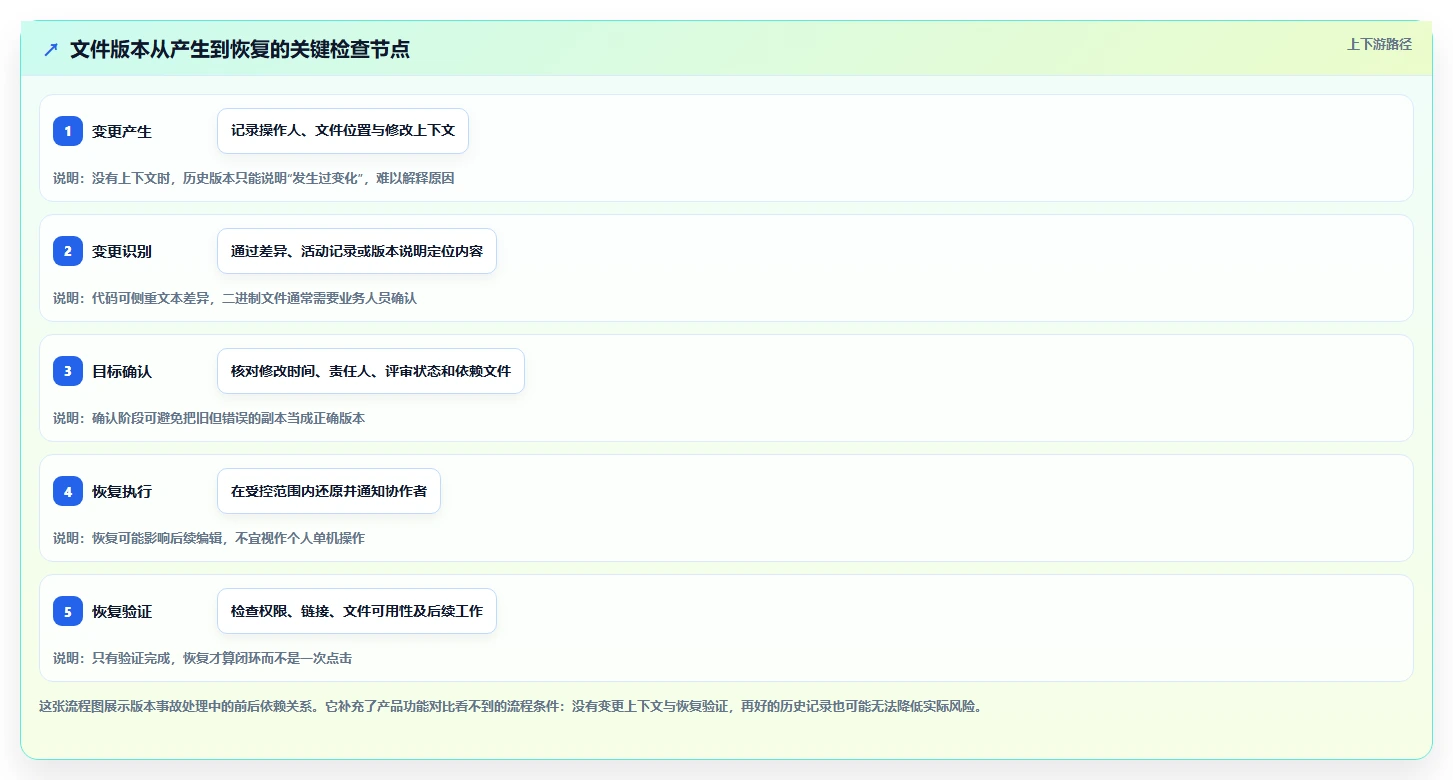1453x780 pixels.
Task: Click the note 说明：只有验证完成，恢复才算闭环…
Action: (202, 658)
